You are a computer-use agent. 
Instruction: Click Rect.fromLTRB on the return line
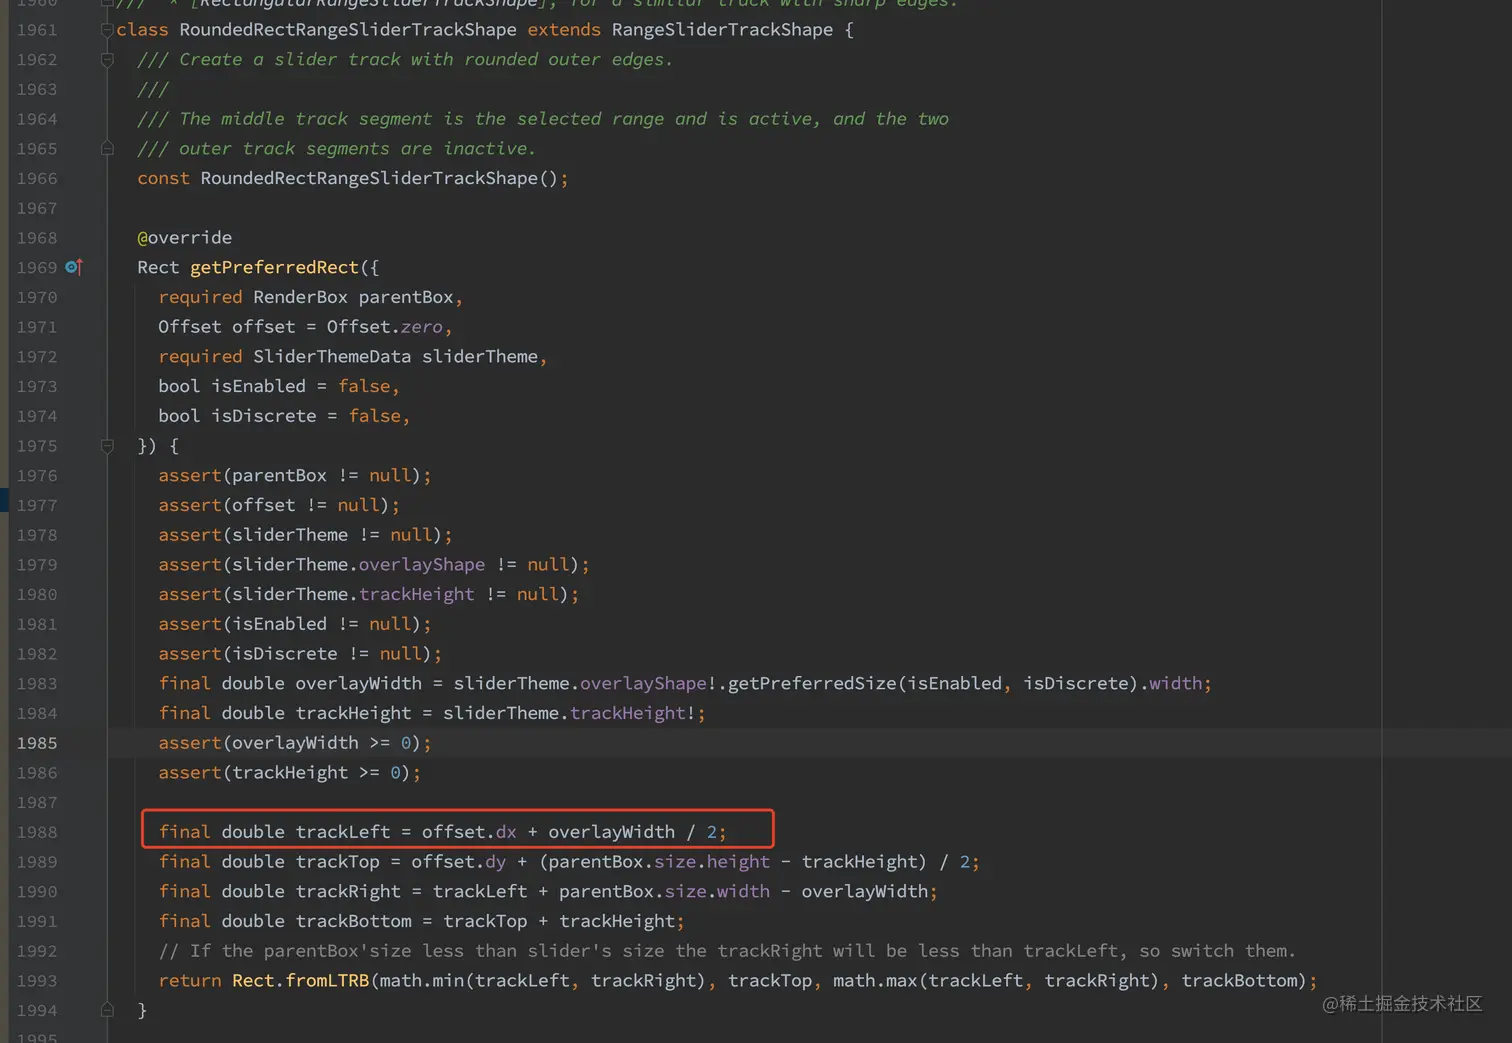click(300, 981)
